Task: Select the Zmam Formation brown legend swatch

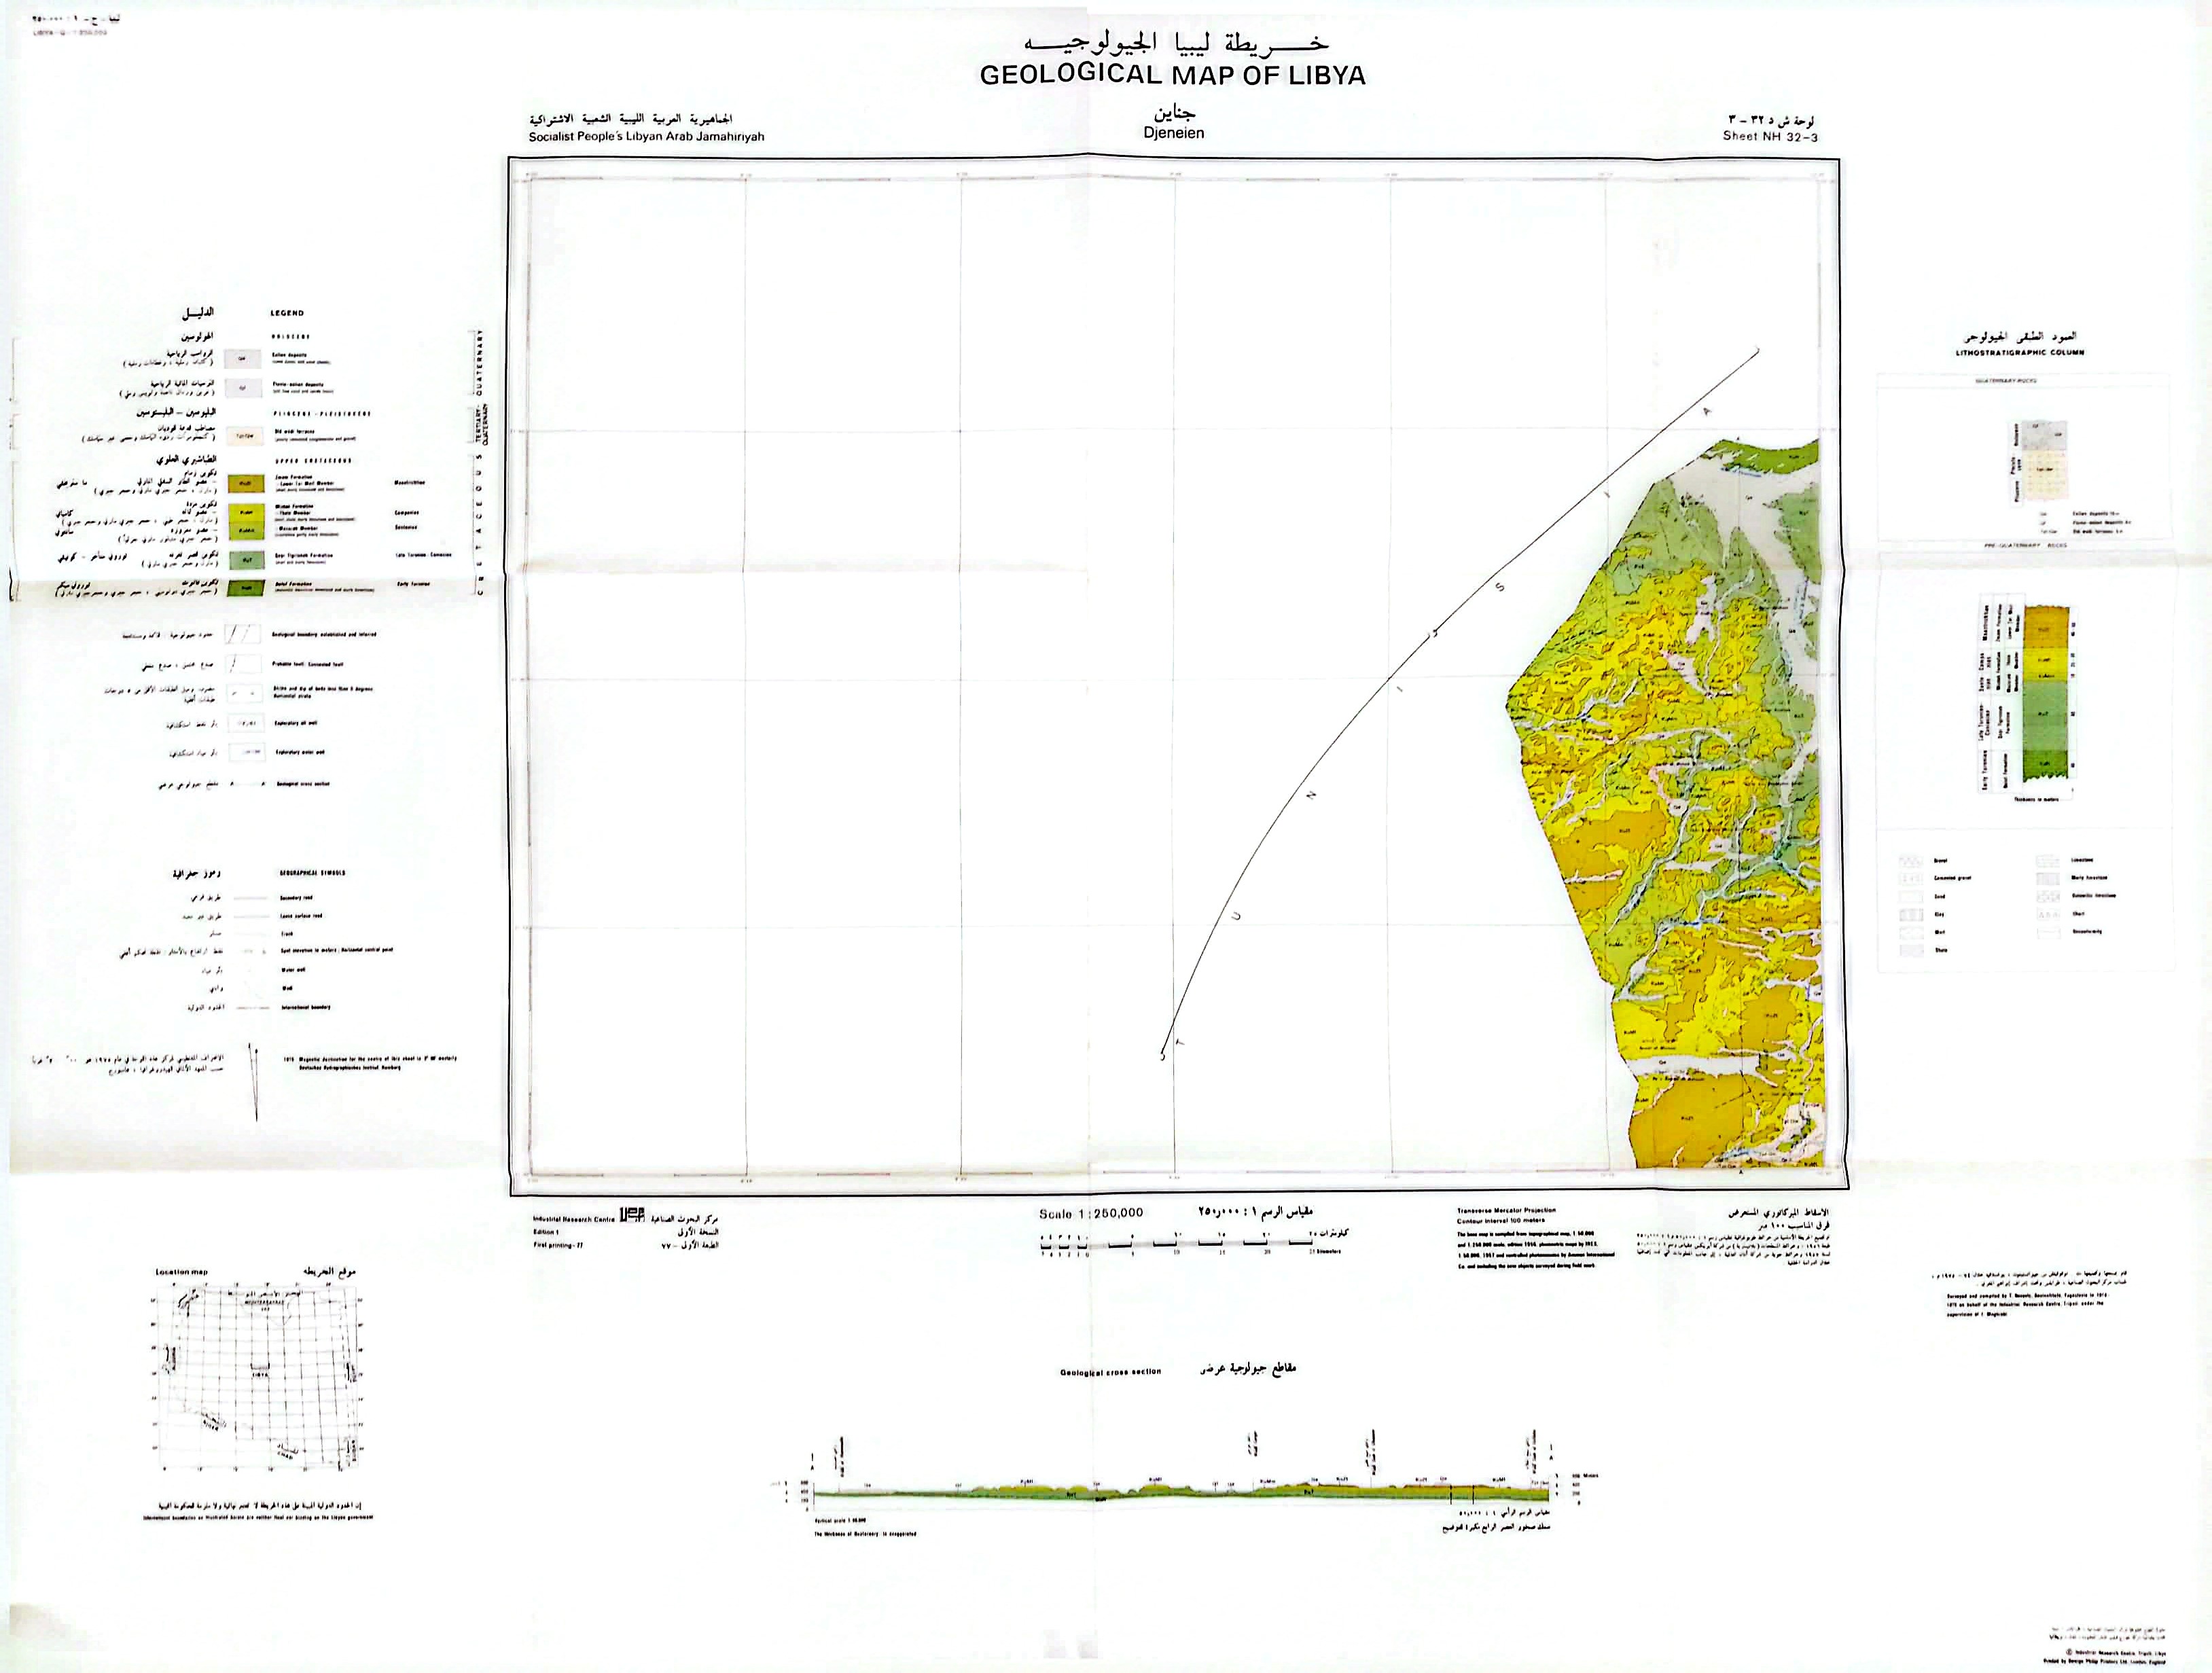Action: 246,484
